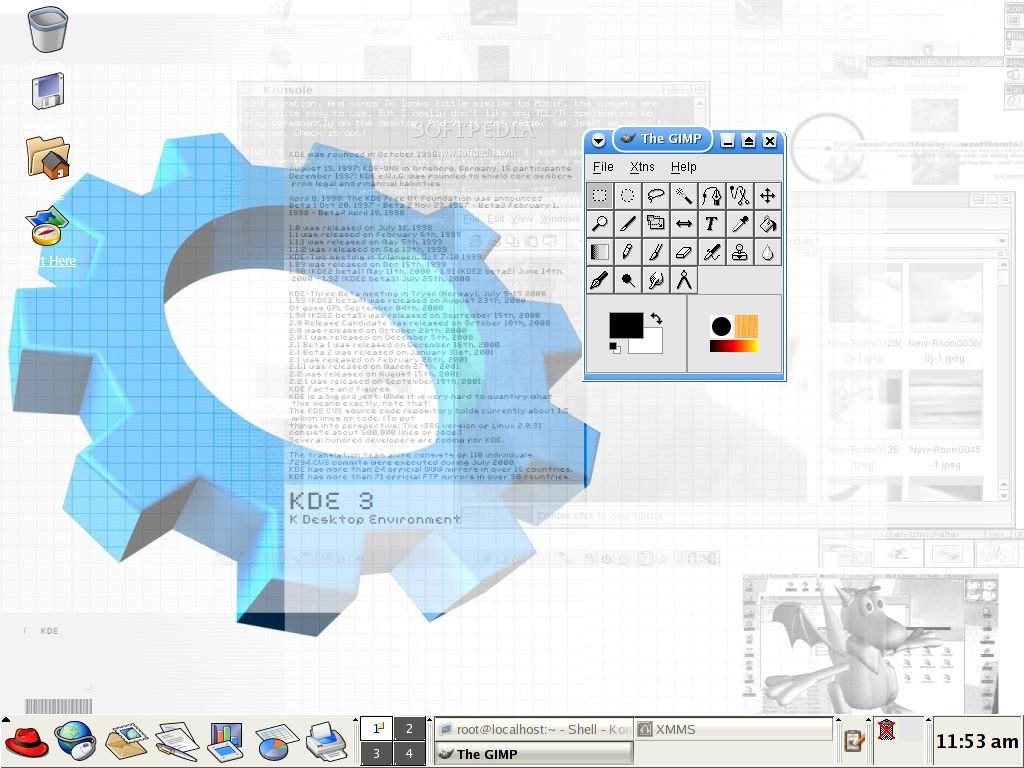Select the Bucket Fill tool

tap(768, 223)
